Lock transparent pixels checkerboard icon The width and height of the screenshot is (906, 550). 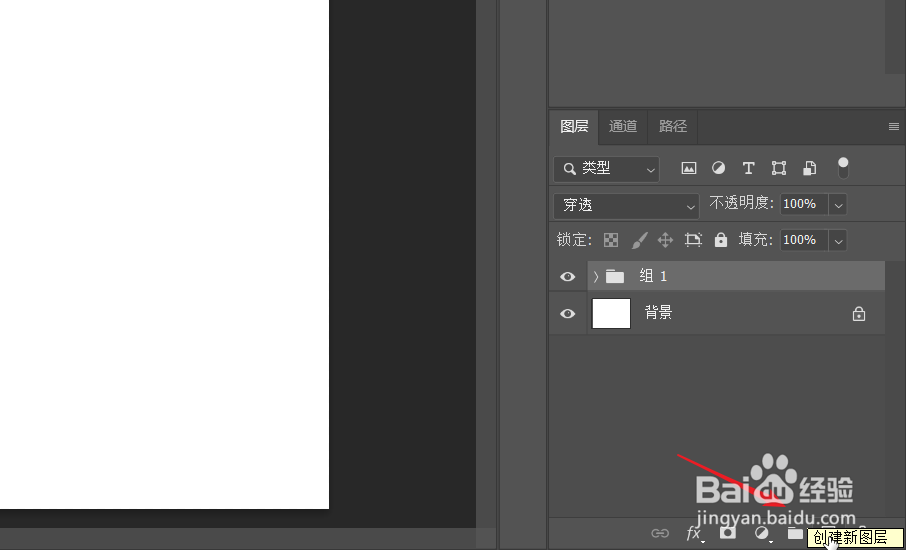coord(611,240)
